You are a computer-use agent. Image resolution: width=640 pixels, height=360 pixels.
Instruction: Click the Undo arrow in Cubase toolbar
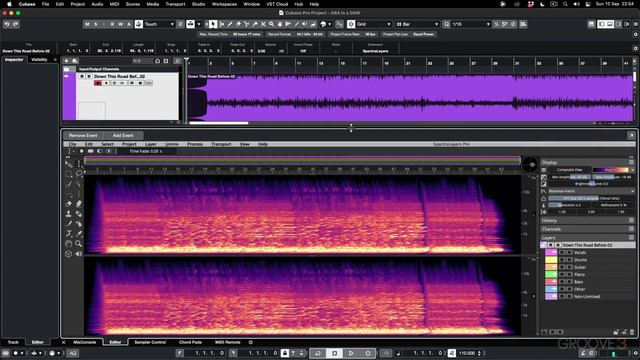click(7, 24)
